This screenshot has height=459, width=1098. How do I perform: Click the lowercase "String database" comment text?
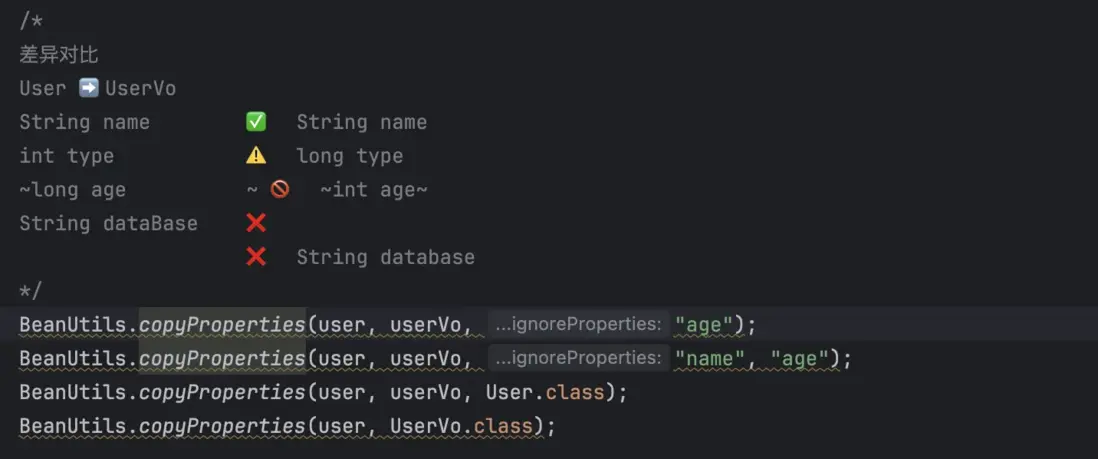[385, 257]
